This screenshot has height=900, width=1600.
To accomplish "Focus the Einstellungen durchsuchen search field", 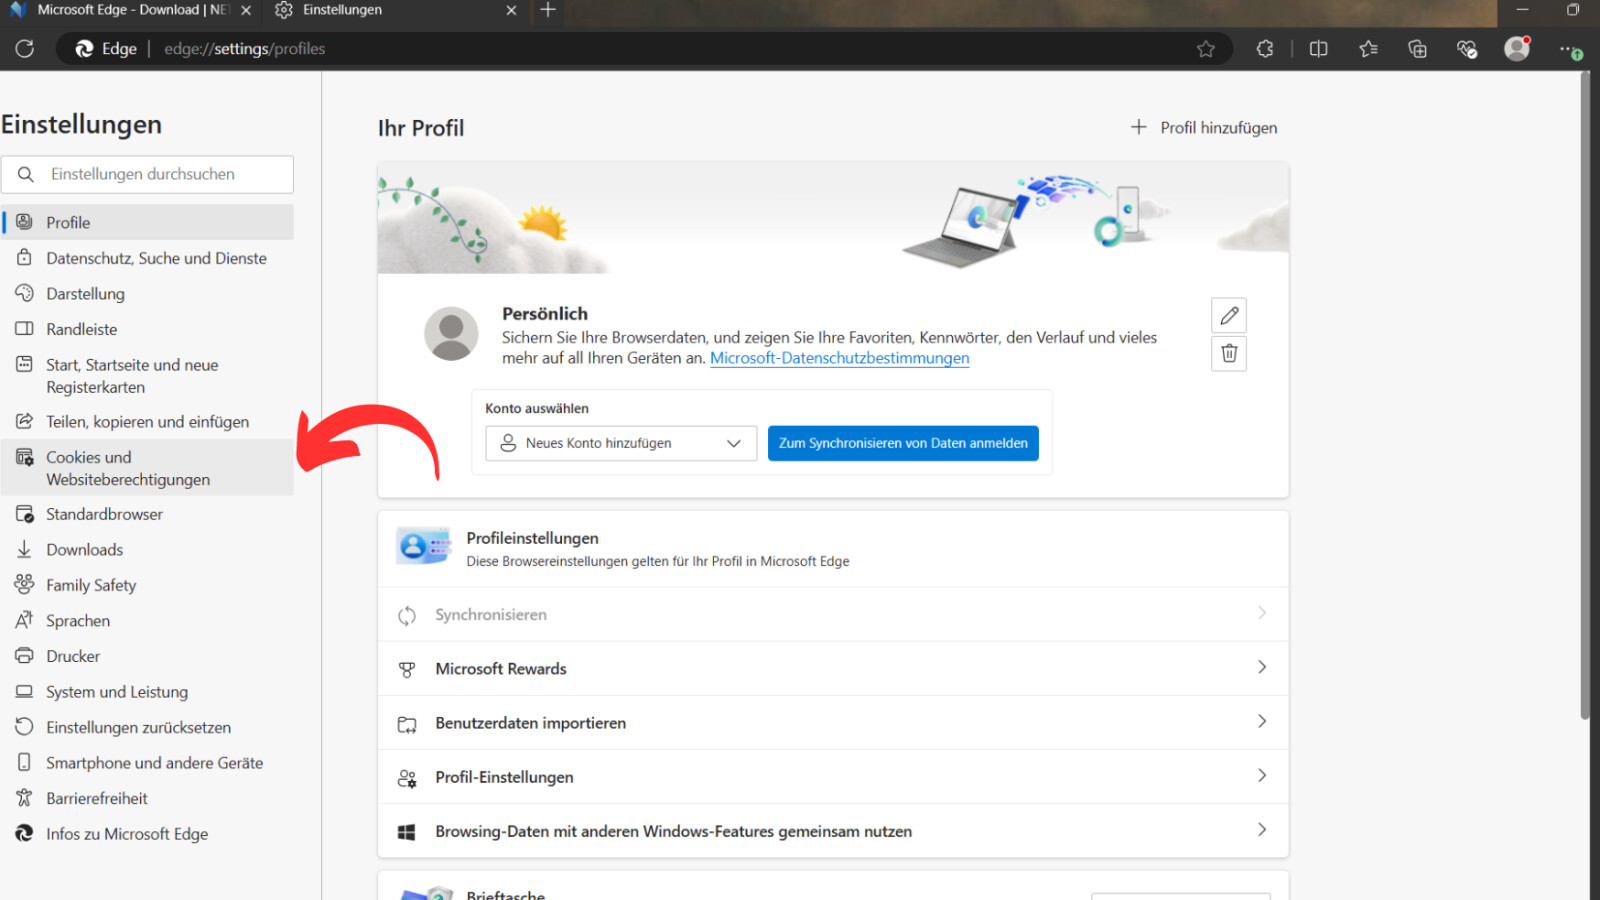I will [x=148, y=174].
